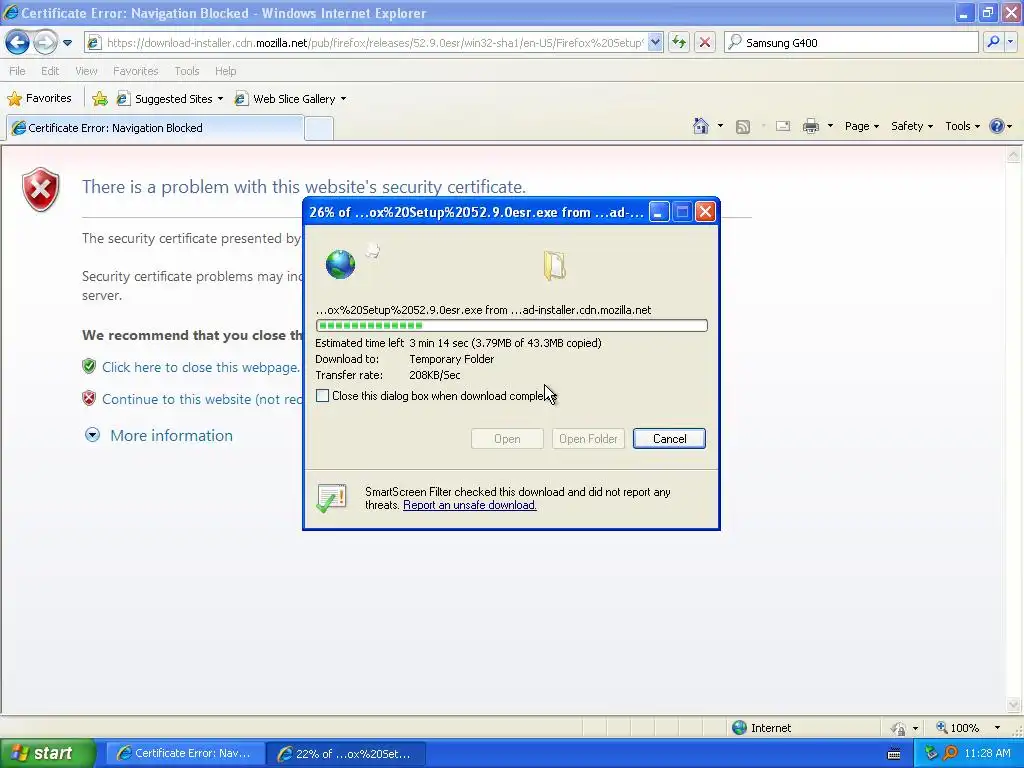Click the search magnifier button

click(993, 42)
